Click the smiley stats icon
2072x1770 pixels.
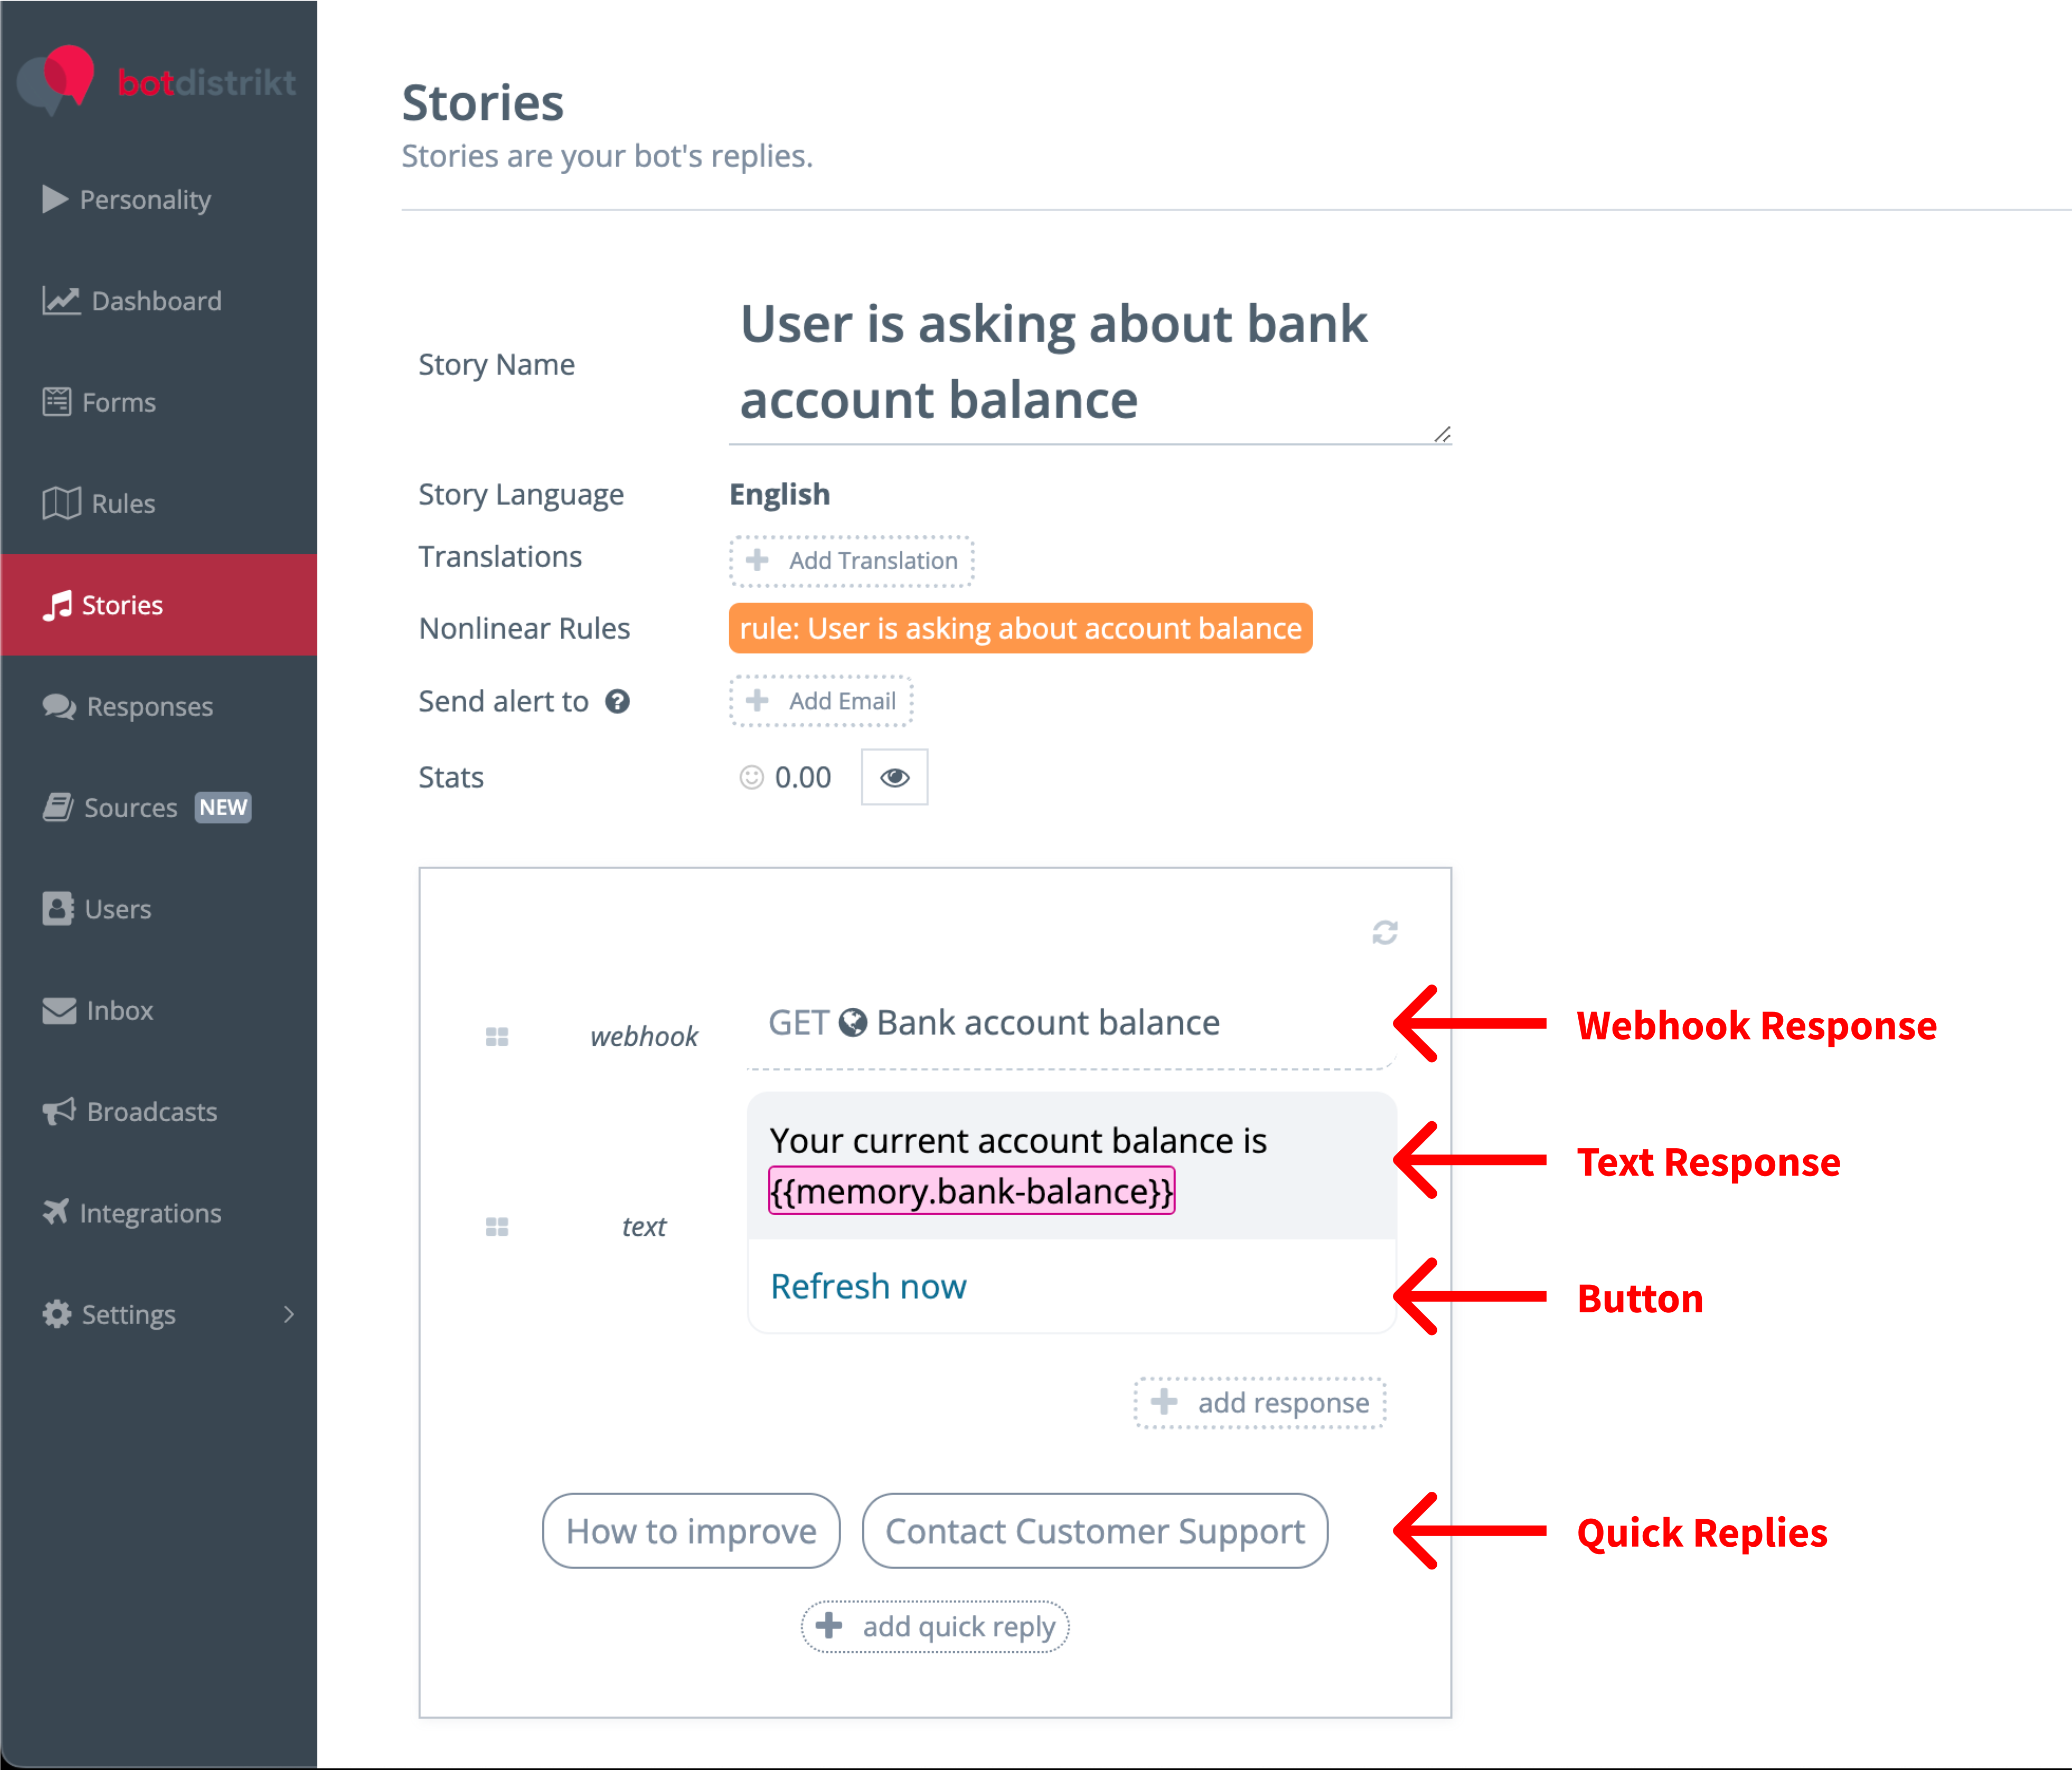click(751, 777)
